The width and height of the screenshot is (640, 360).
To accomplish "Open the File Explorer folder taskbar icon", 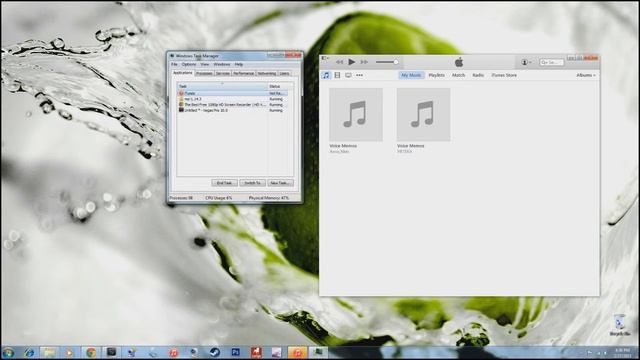I will 49,353.
